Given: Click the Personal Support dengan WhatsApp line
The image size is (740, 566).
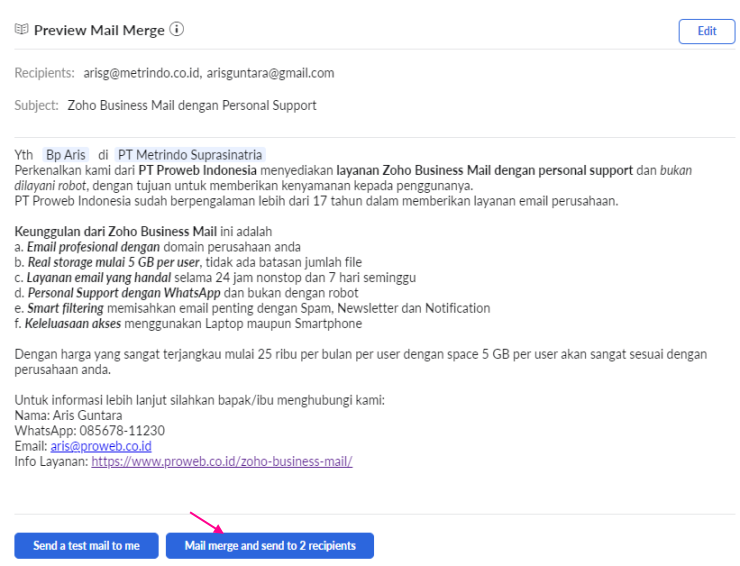Looking at the screenshot, I should 186,293.
